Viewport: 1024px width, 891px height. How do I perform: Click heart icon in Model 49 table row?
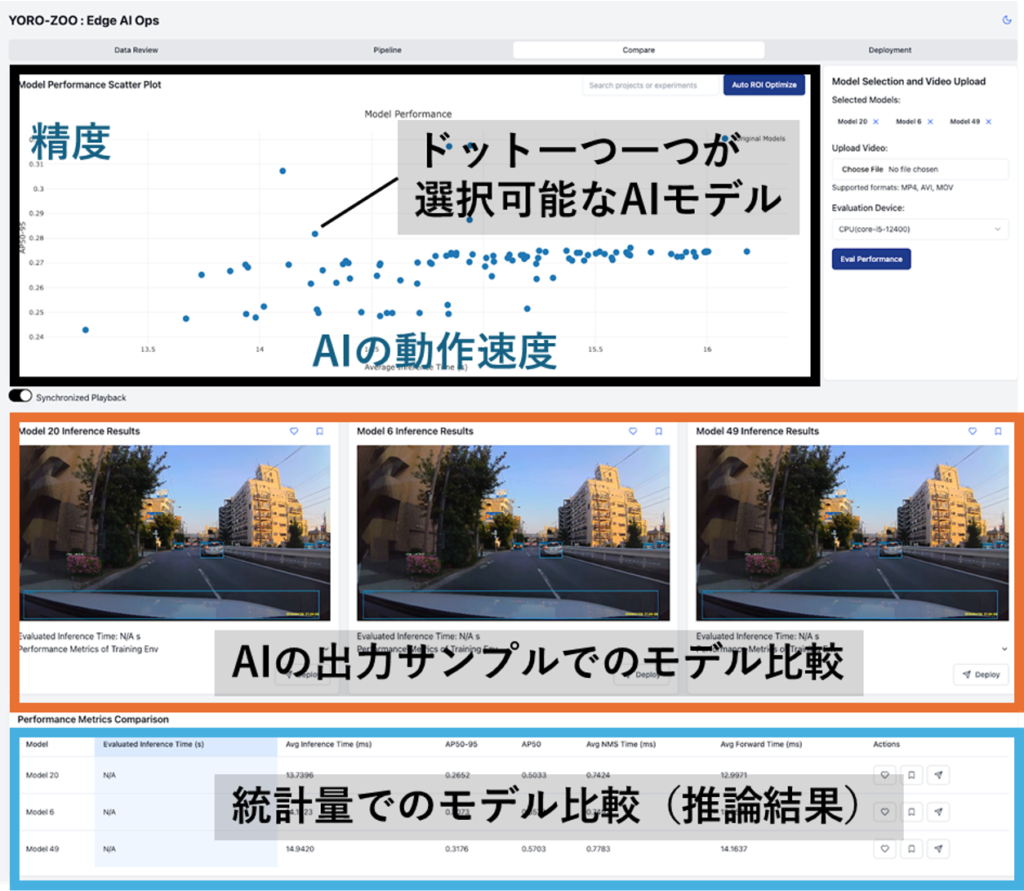point(885,849)
